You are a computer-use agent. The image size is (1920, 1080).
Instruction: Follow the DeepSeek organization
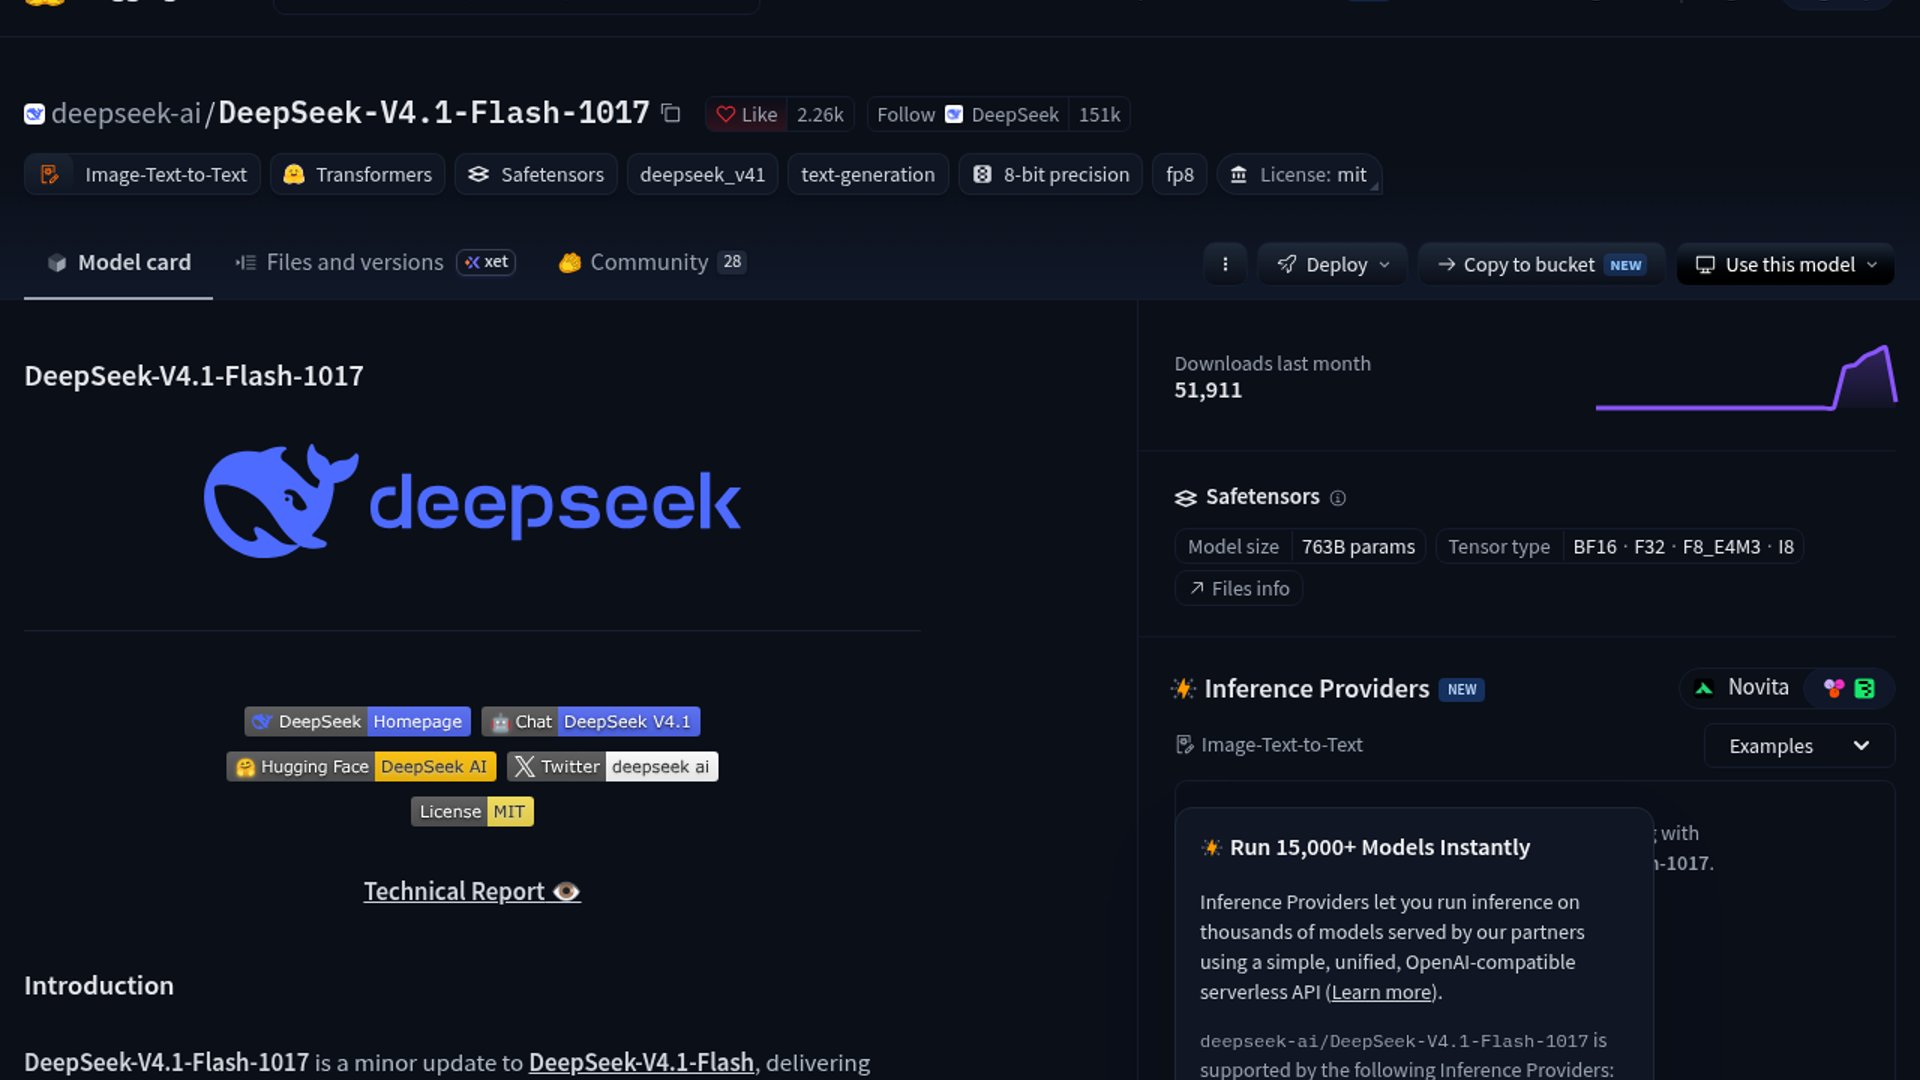968,115
